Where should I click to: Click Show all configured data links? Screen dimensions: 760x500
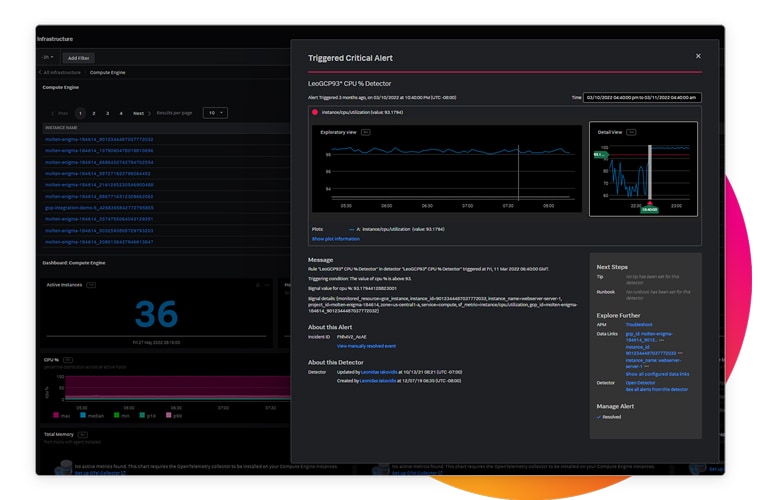click(x=657, y=374)
